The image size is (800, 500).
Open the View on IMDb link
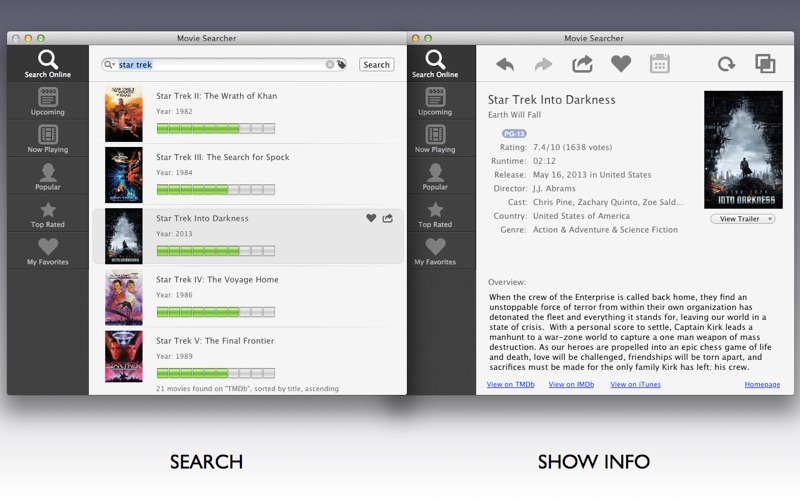(x=571, y=384)
